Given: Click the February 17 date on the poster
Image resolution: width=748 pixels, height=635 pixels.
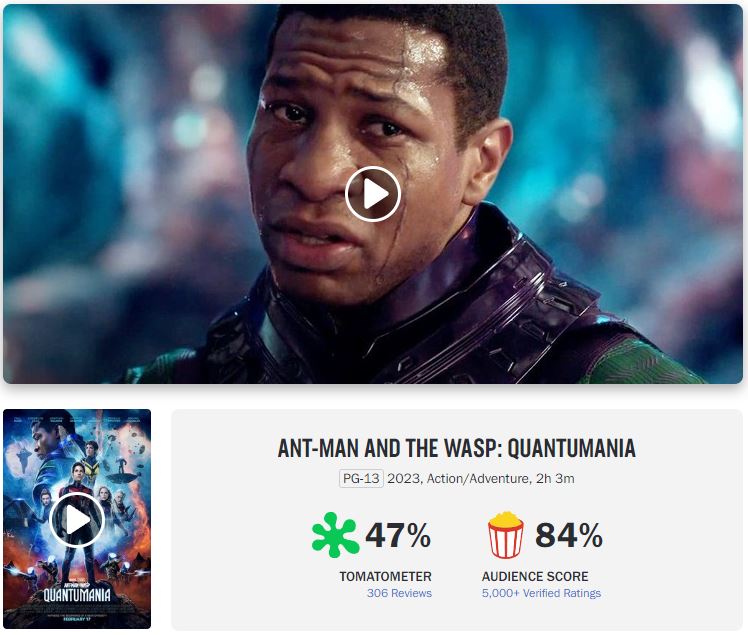Looking at the screenshot, I should pos(77,619).
